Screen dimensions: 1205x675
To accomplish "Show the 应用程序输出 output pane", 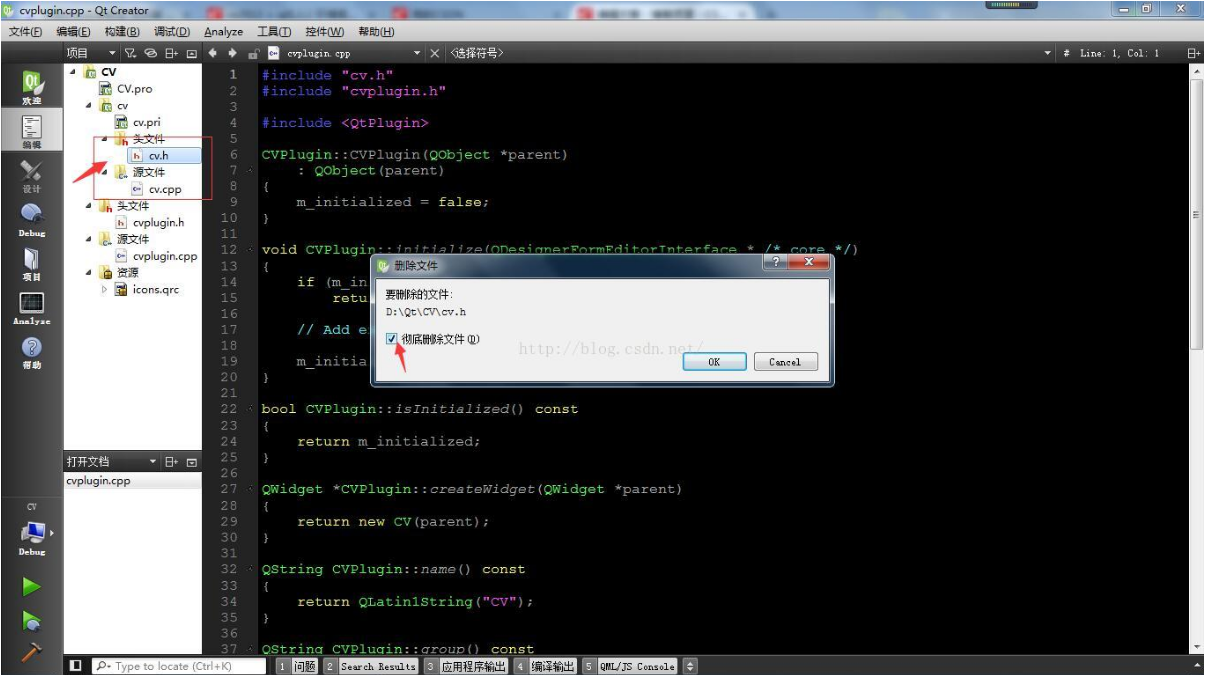I will tap(466, 666).
